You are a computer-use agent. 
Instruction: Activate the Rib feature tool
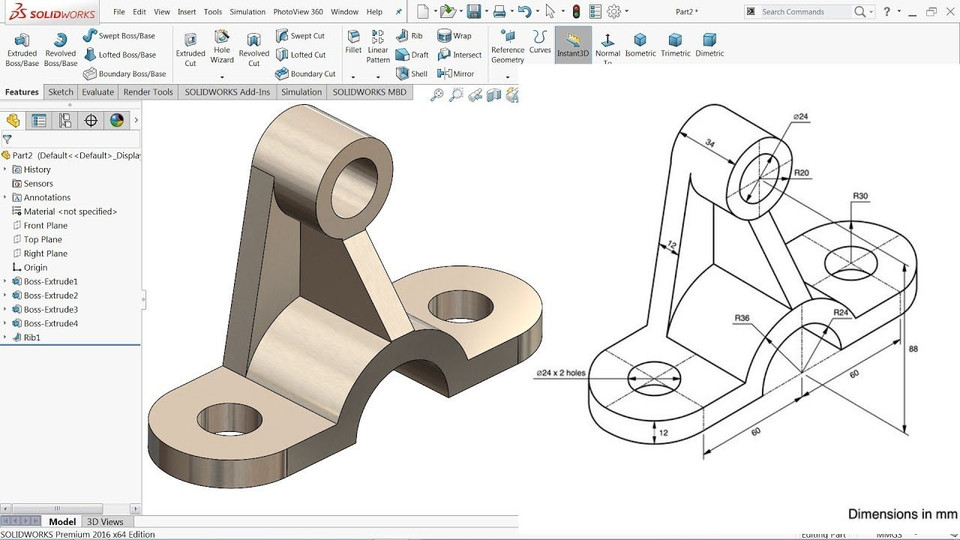(x=410, y=36)
